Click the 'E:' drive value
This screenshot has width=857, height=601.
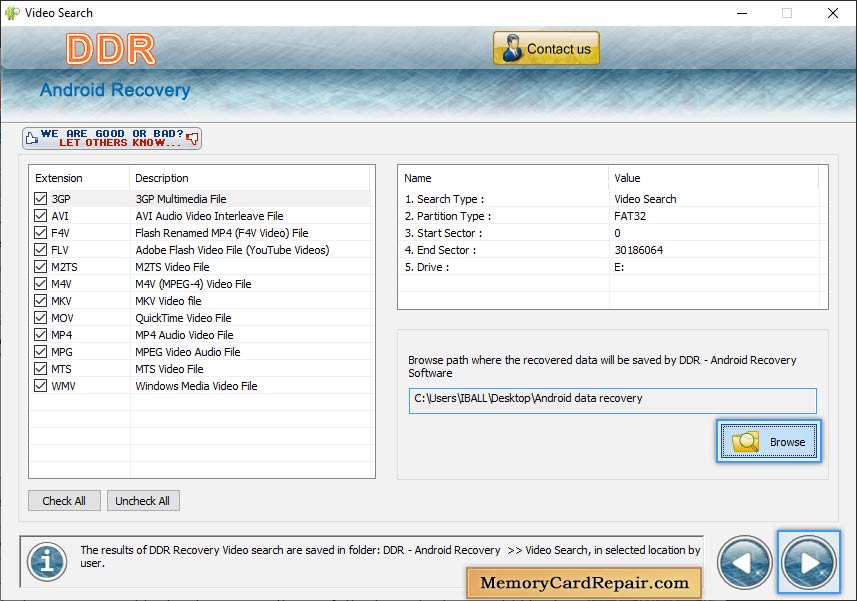[x=619, y=267]
